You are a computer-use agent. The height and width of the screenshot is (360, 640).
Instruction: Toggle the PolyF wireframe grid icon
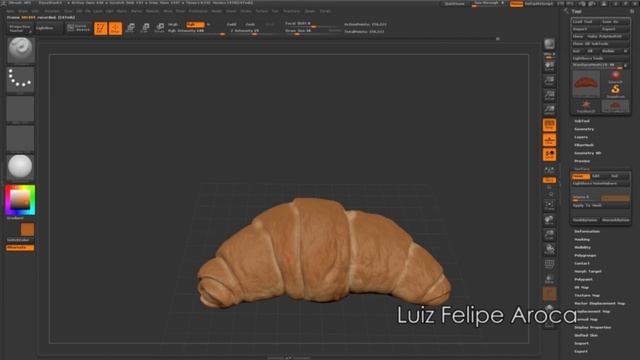click(549, 264)
